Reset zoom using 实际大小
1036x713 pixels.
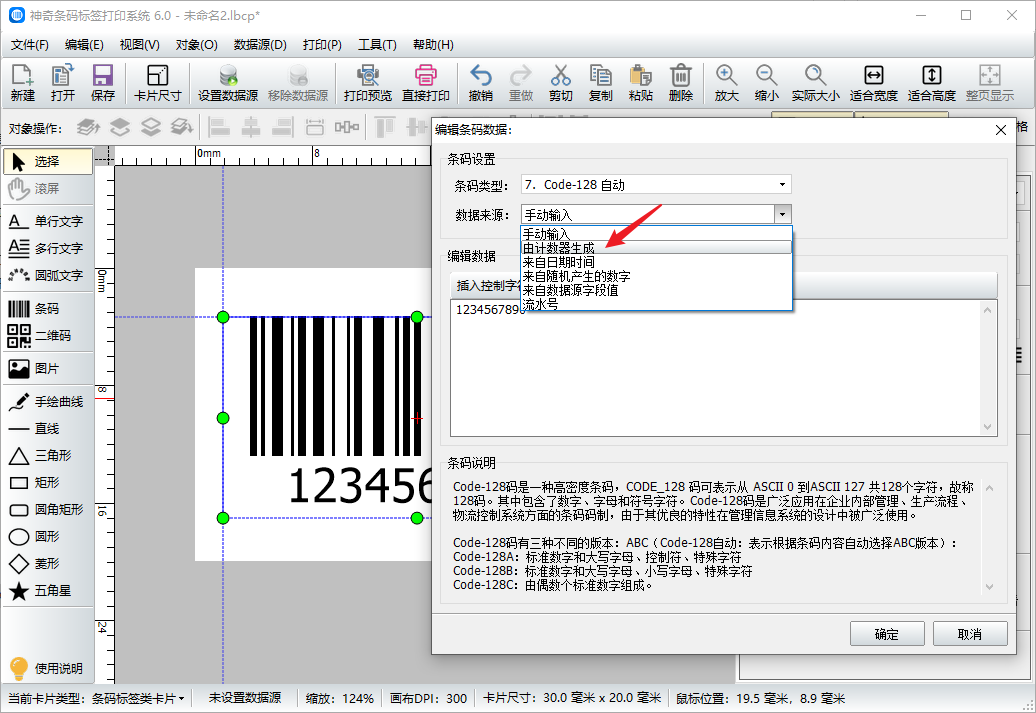pos(816,83)
